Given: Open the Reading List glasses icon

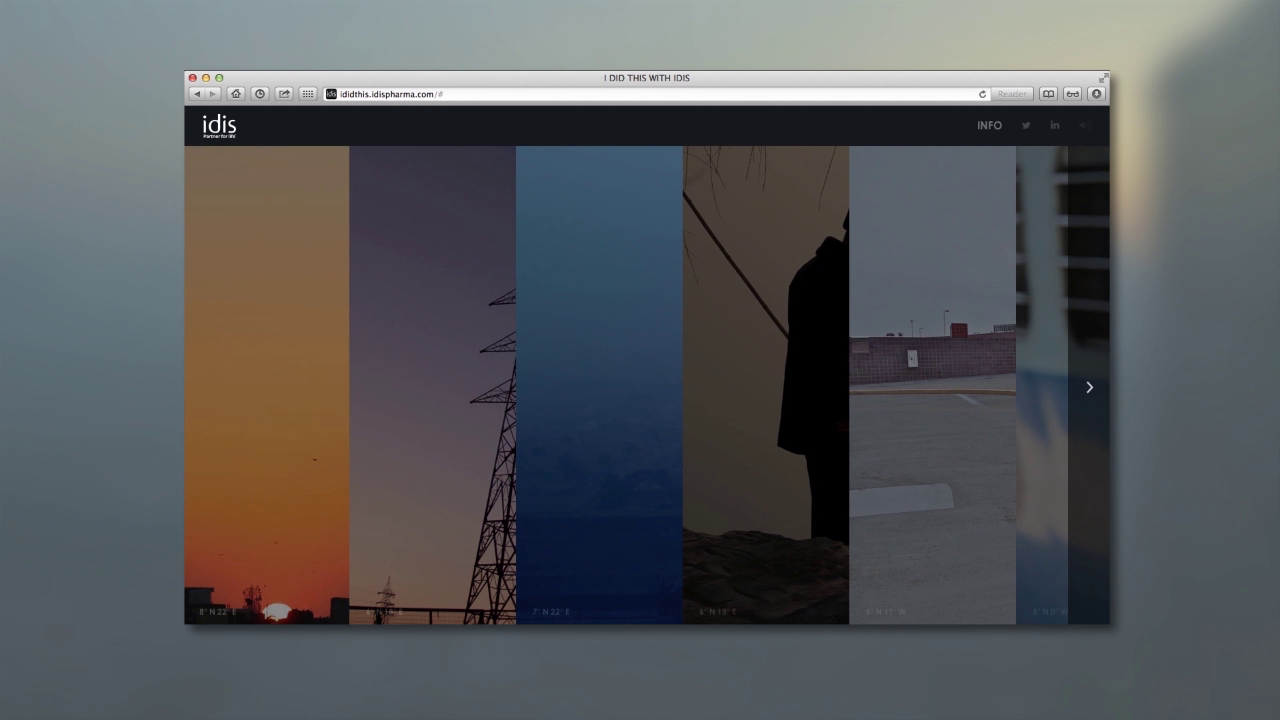Looking at the screenshot, I should click(x=1072, y=94).
